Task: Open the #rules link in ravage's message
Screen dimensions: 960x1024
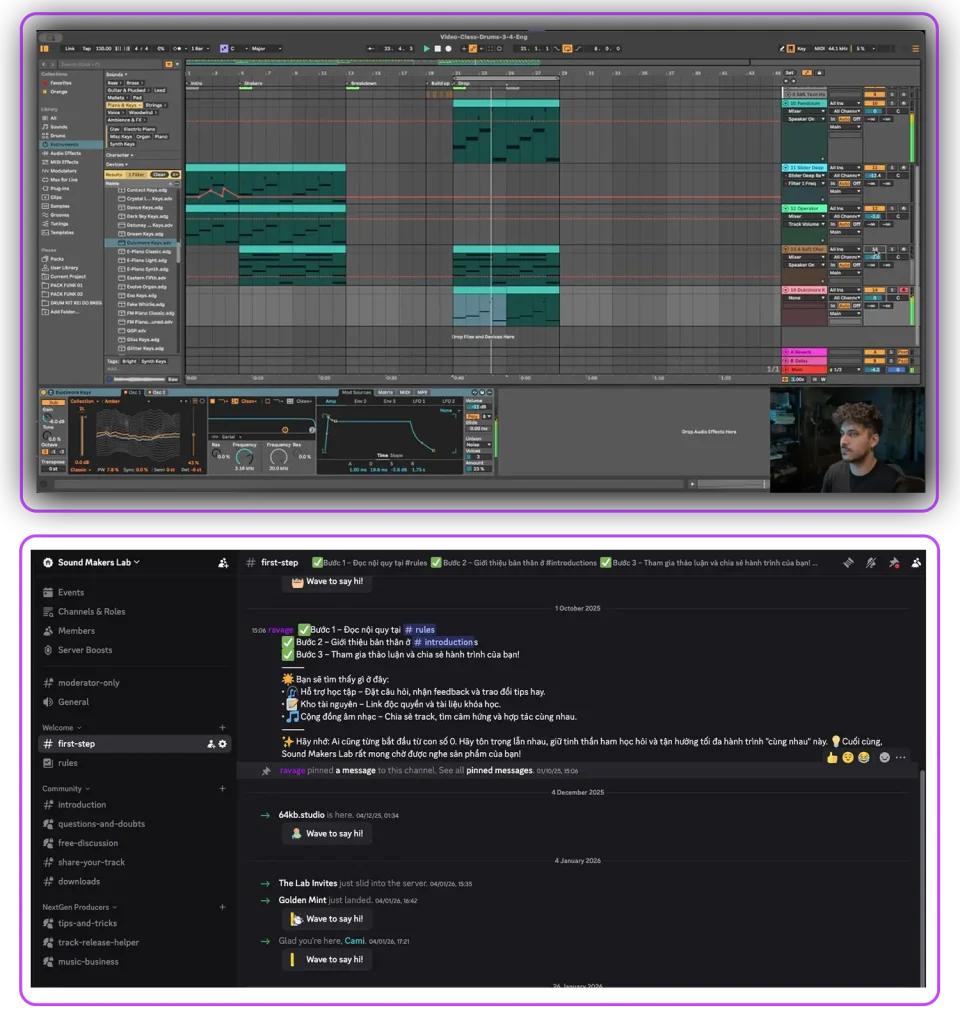Action: point(419,630)
